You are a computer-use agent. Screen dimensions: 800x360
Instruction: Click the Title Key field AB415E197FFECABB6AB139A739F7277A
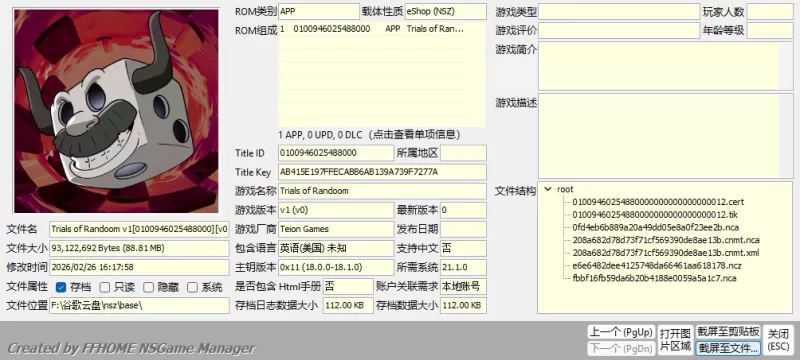click(382, 172)
